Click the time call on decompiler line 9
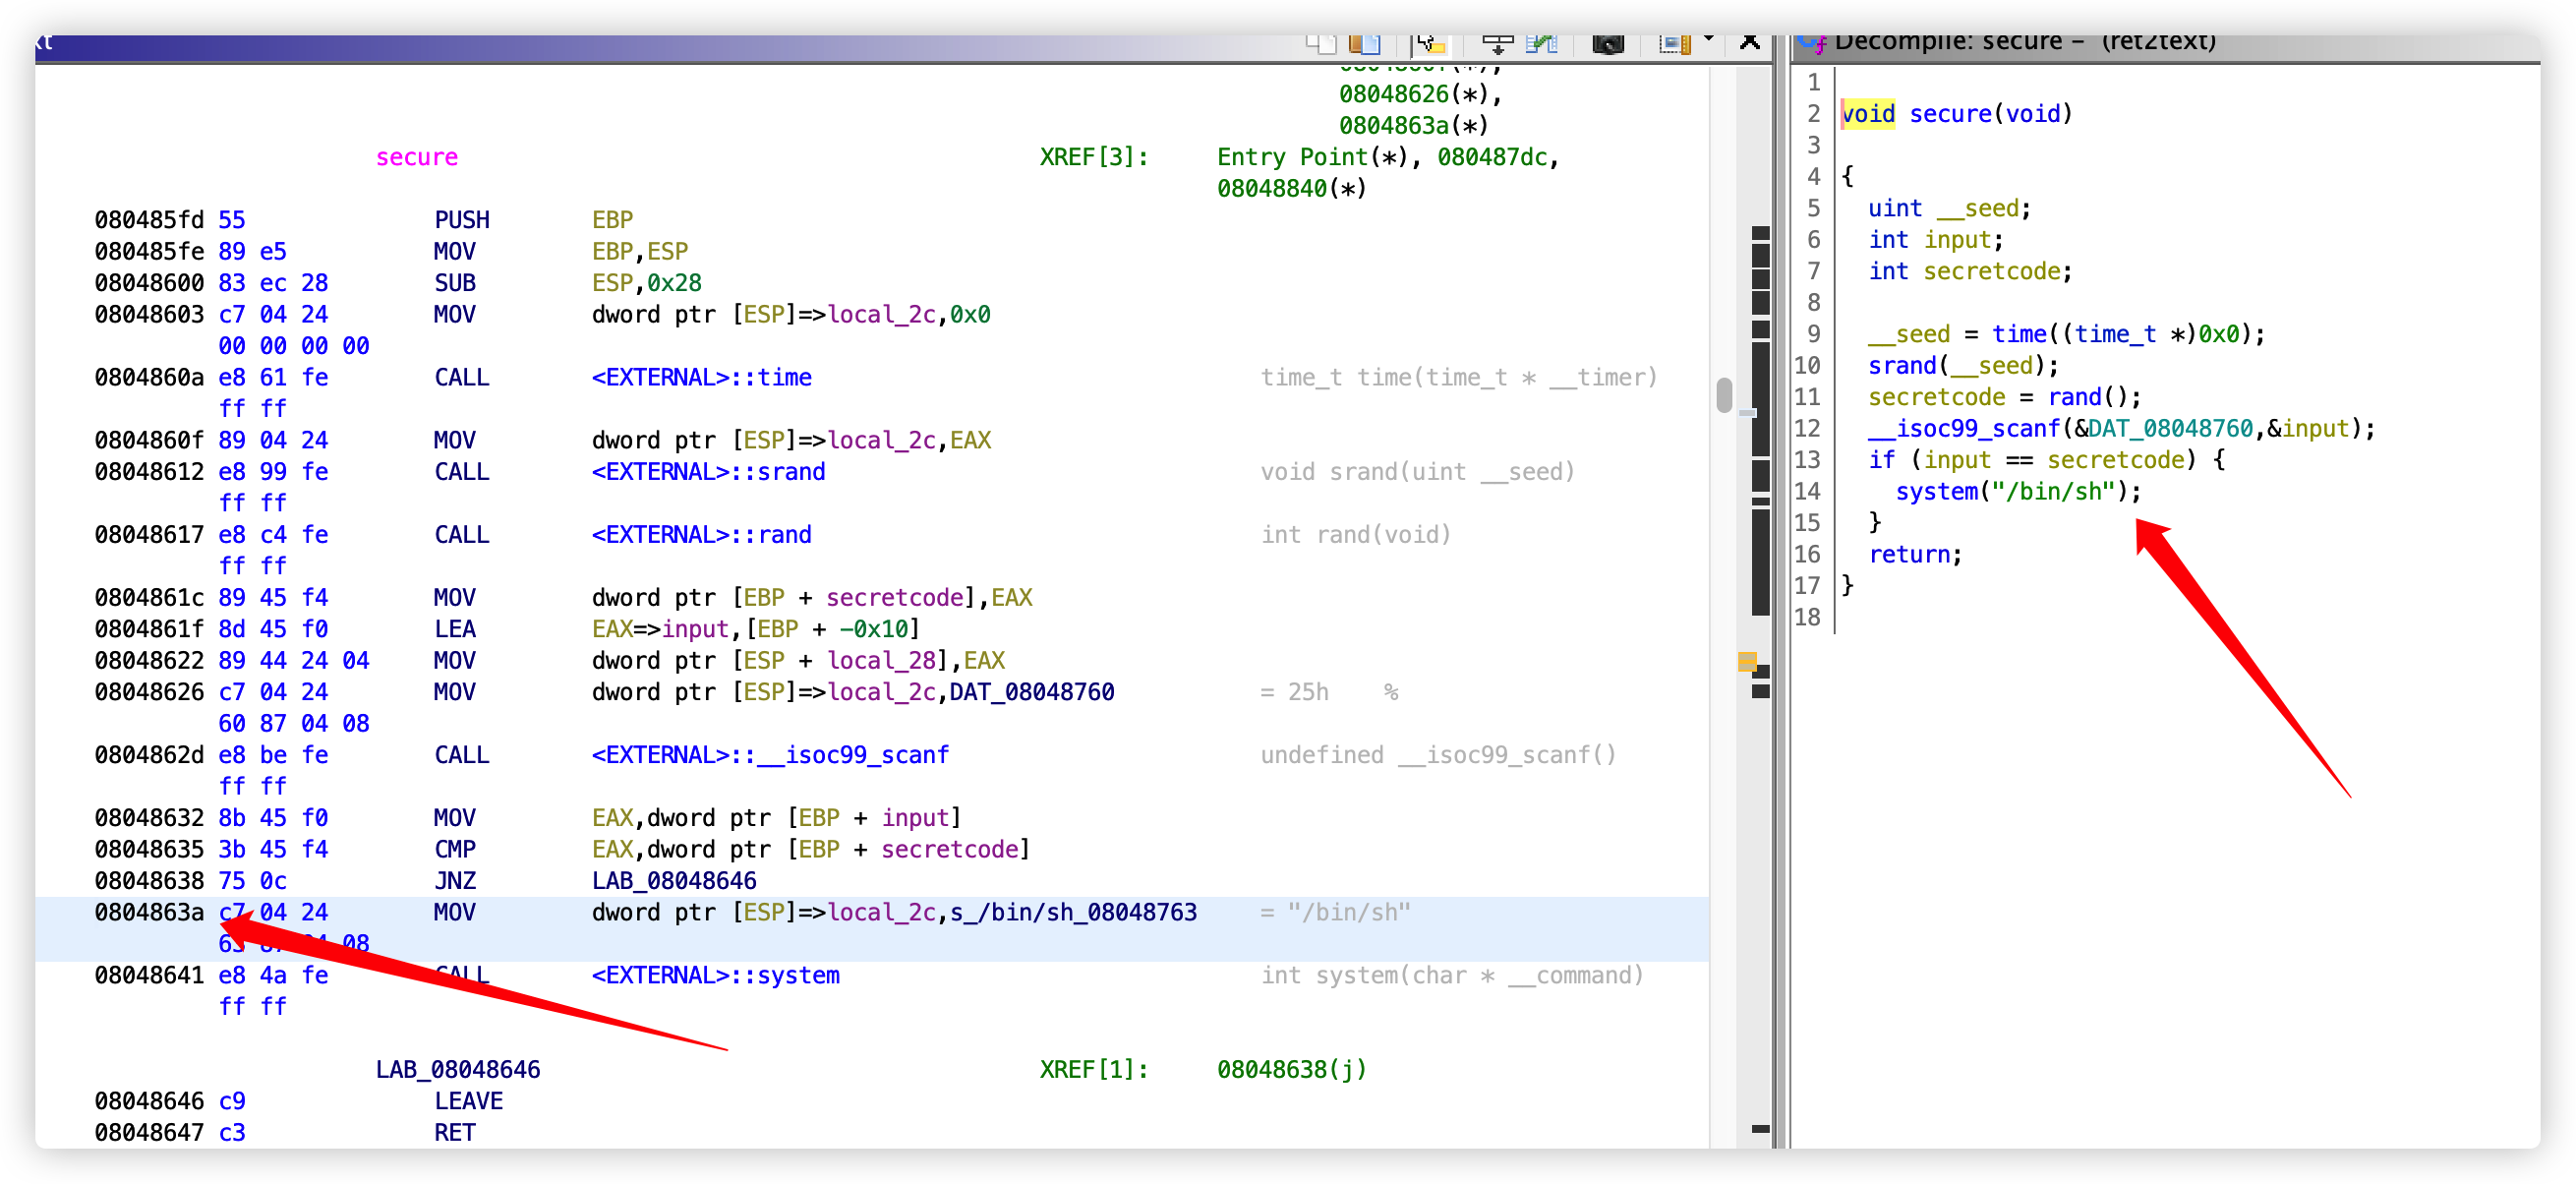 point(2019,334)
